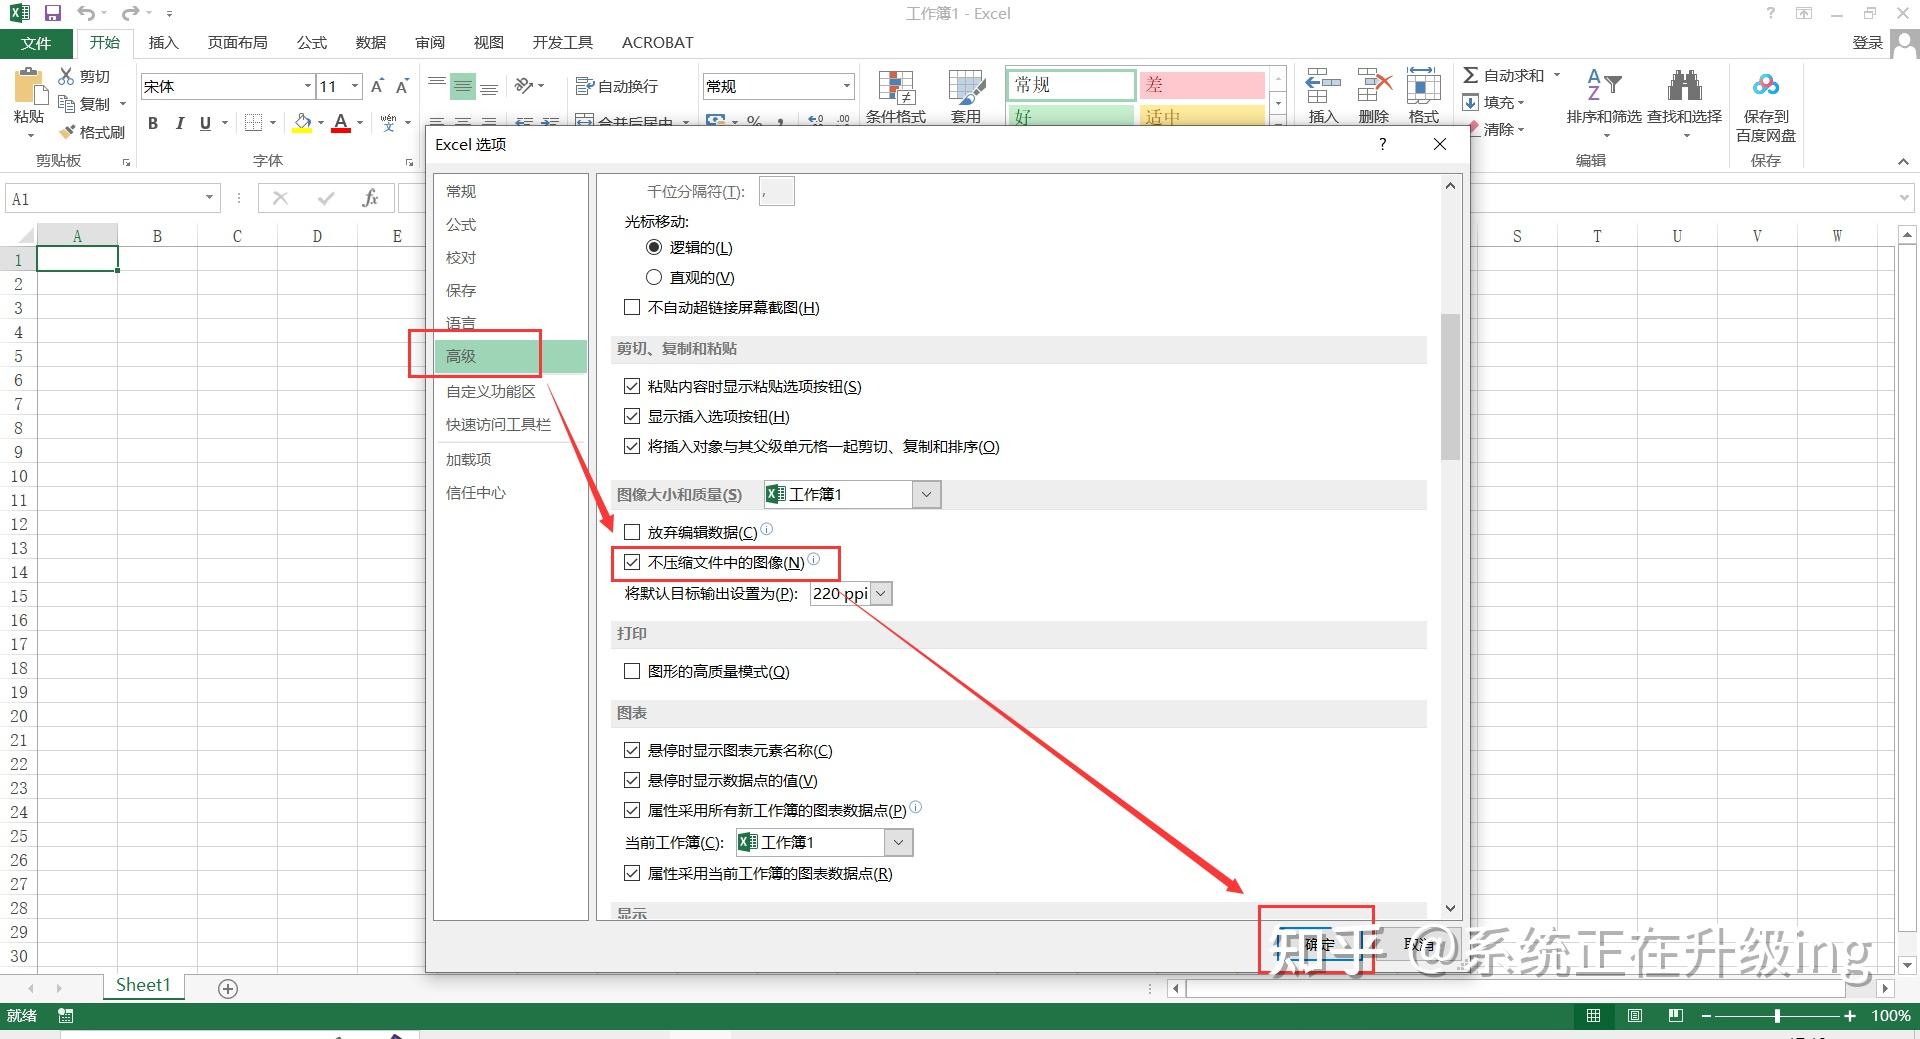The width and height of the screenshot is (1920, 1039).
Task: Select 常规 in options sidebar
Action: click(x=511, y=191)
